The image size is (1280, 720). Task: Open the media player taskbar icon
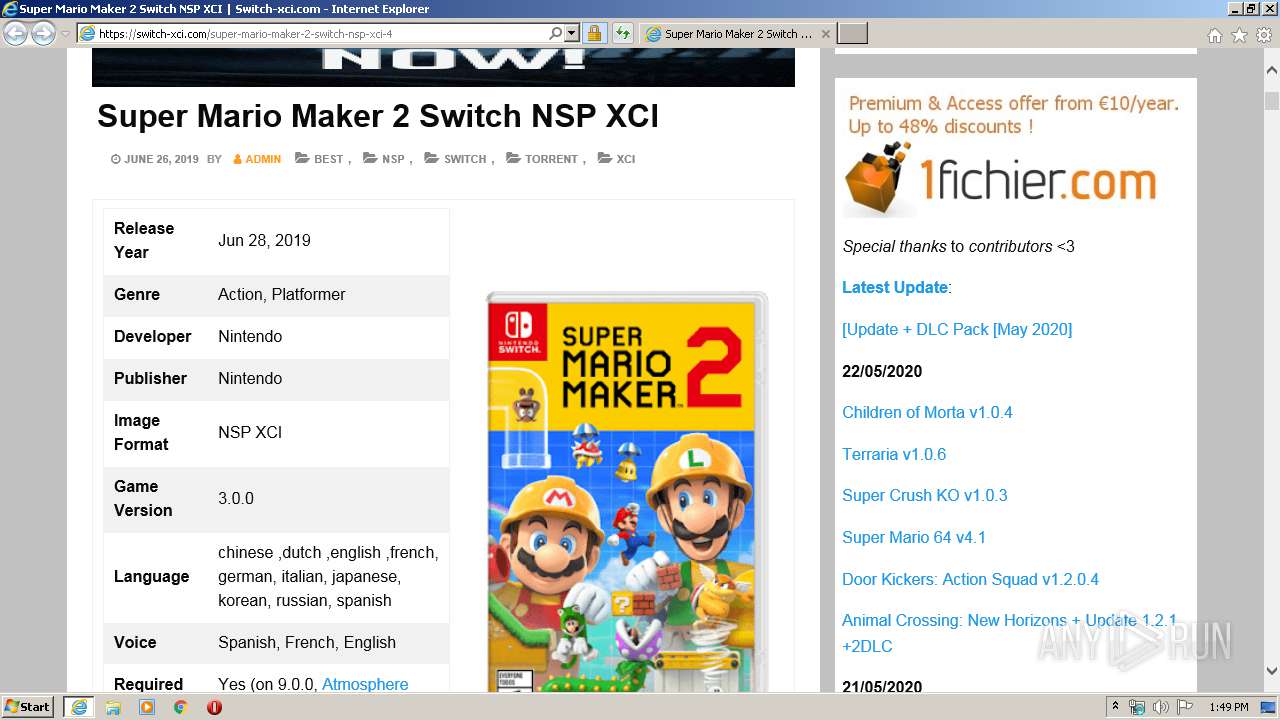pyautogui.click(x=147, y=707)
